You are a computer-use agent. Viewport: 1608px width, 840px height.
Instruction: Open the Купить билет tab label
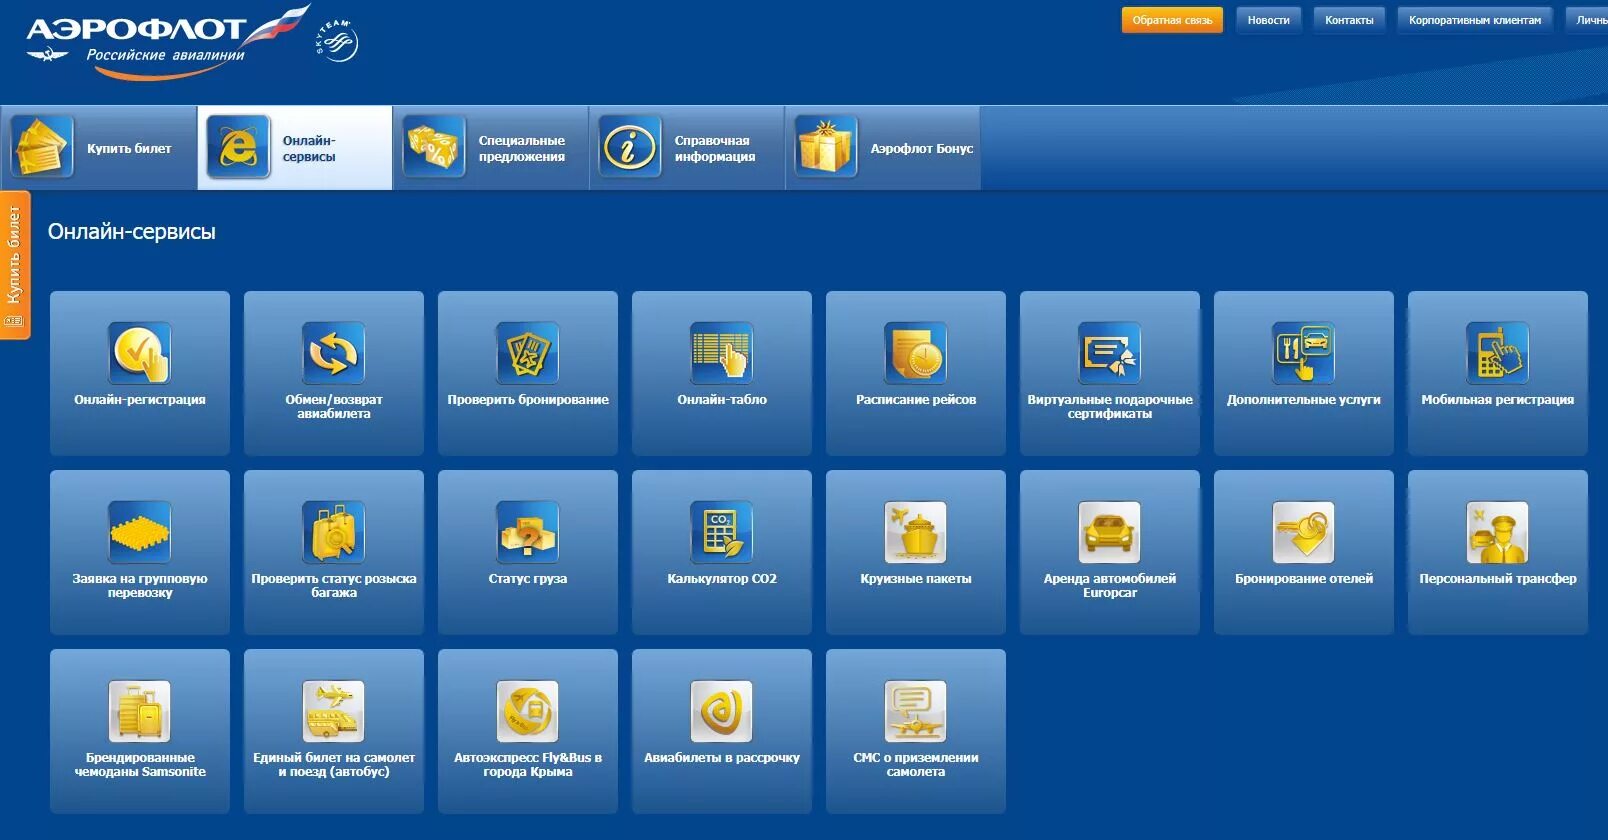pos(129,148)
